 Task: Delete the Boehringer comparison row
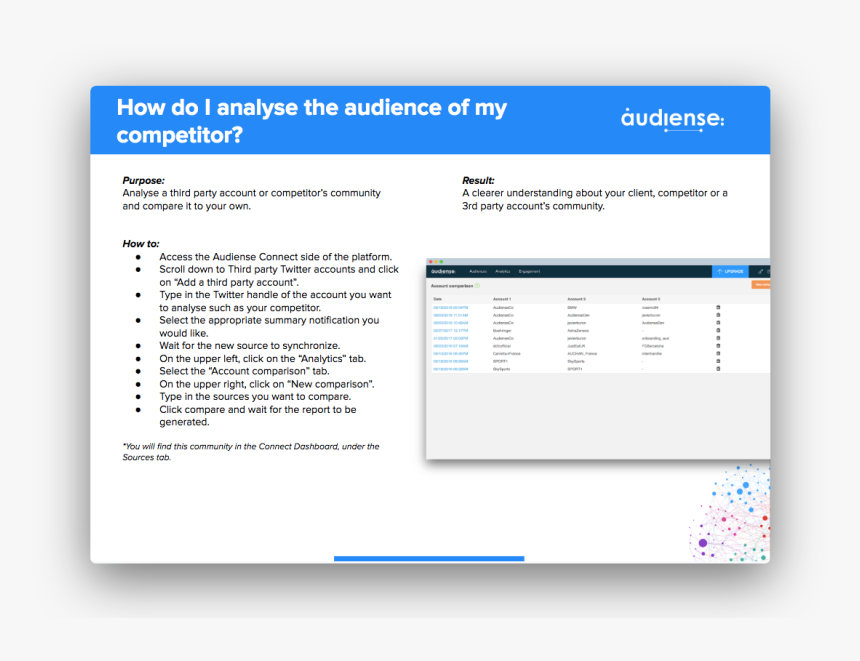click(718, 331)
